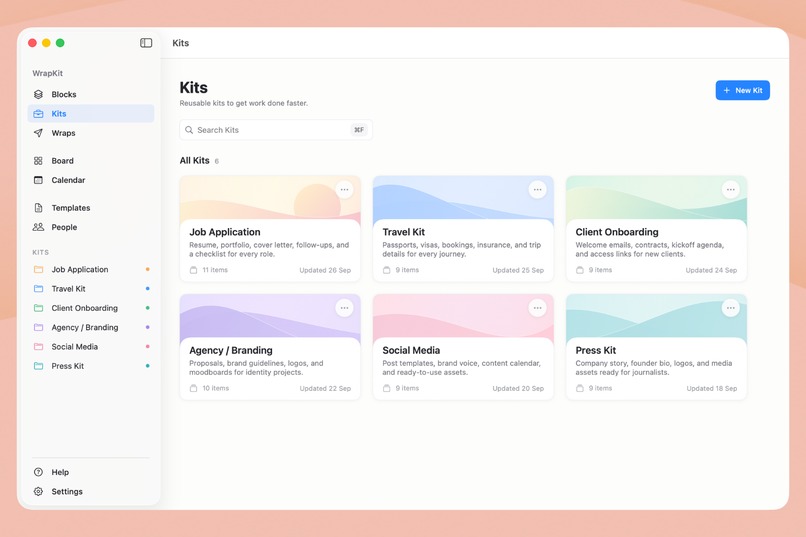The height and width of the screenshot is (537, 806).
Task: Select Social Media in sidebar list
Action: [90, 347]
